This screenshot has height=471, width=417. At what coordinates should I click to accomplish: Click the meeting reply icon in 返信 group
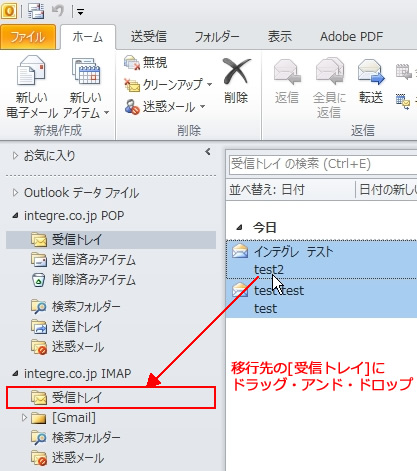point(403,71)
